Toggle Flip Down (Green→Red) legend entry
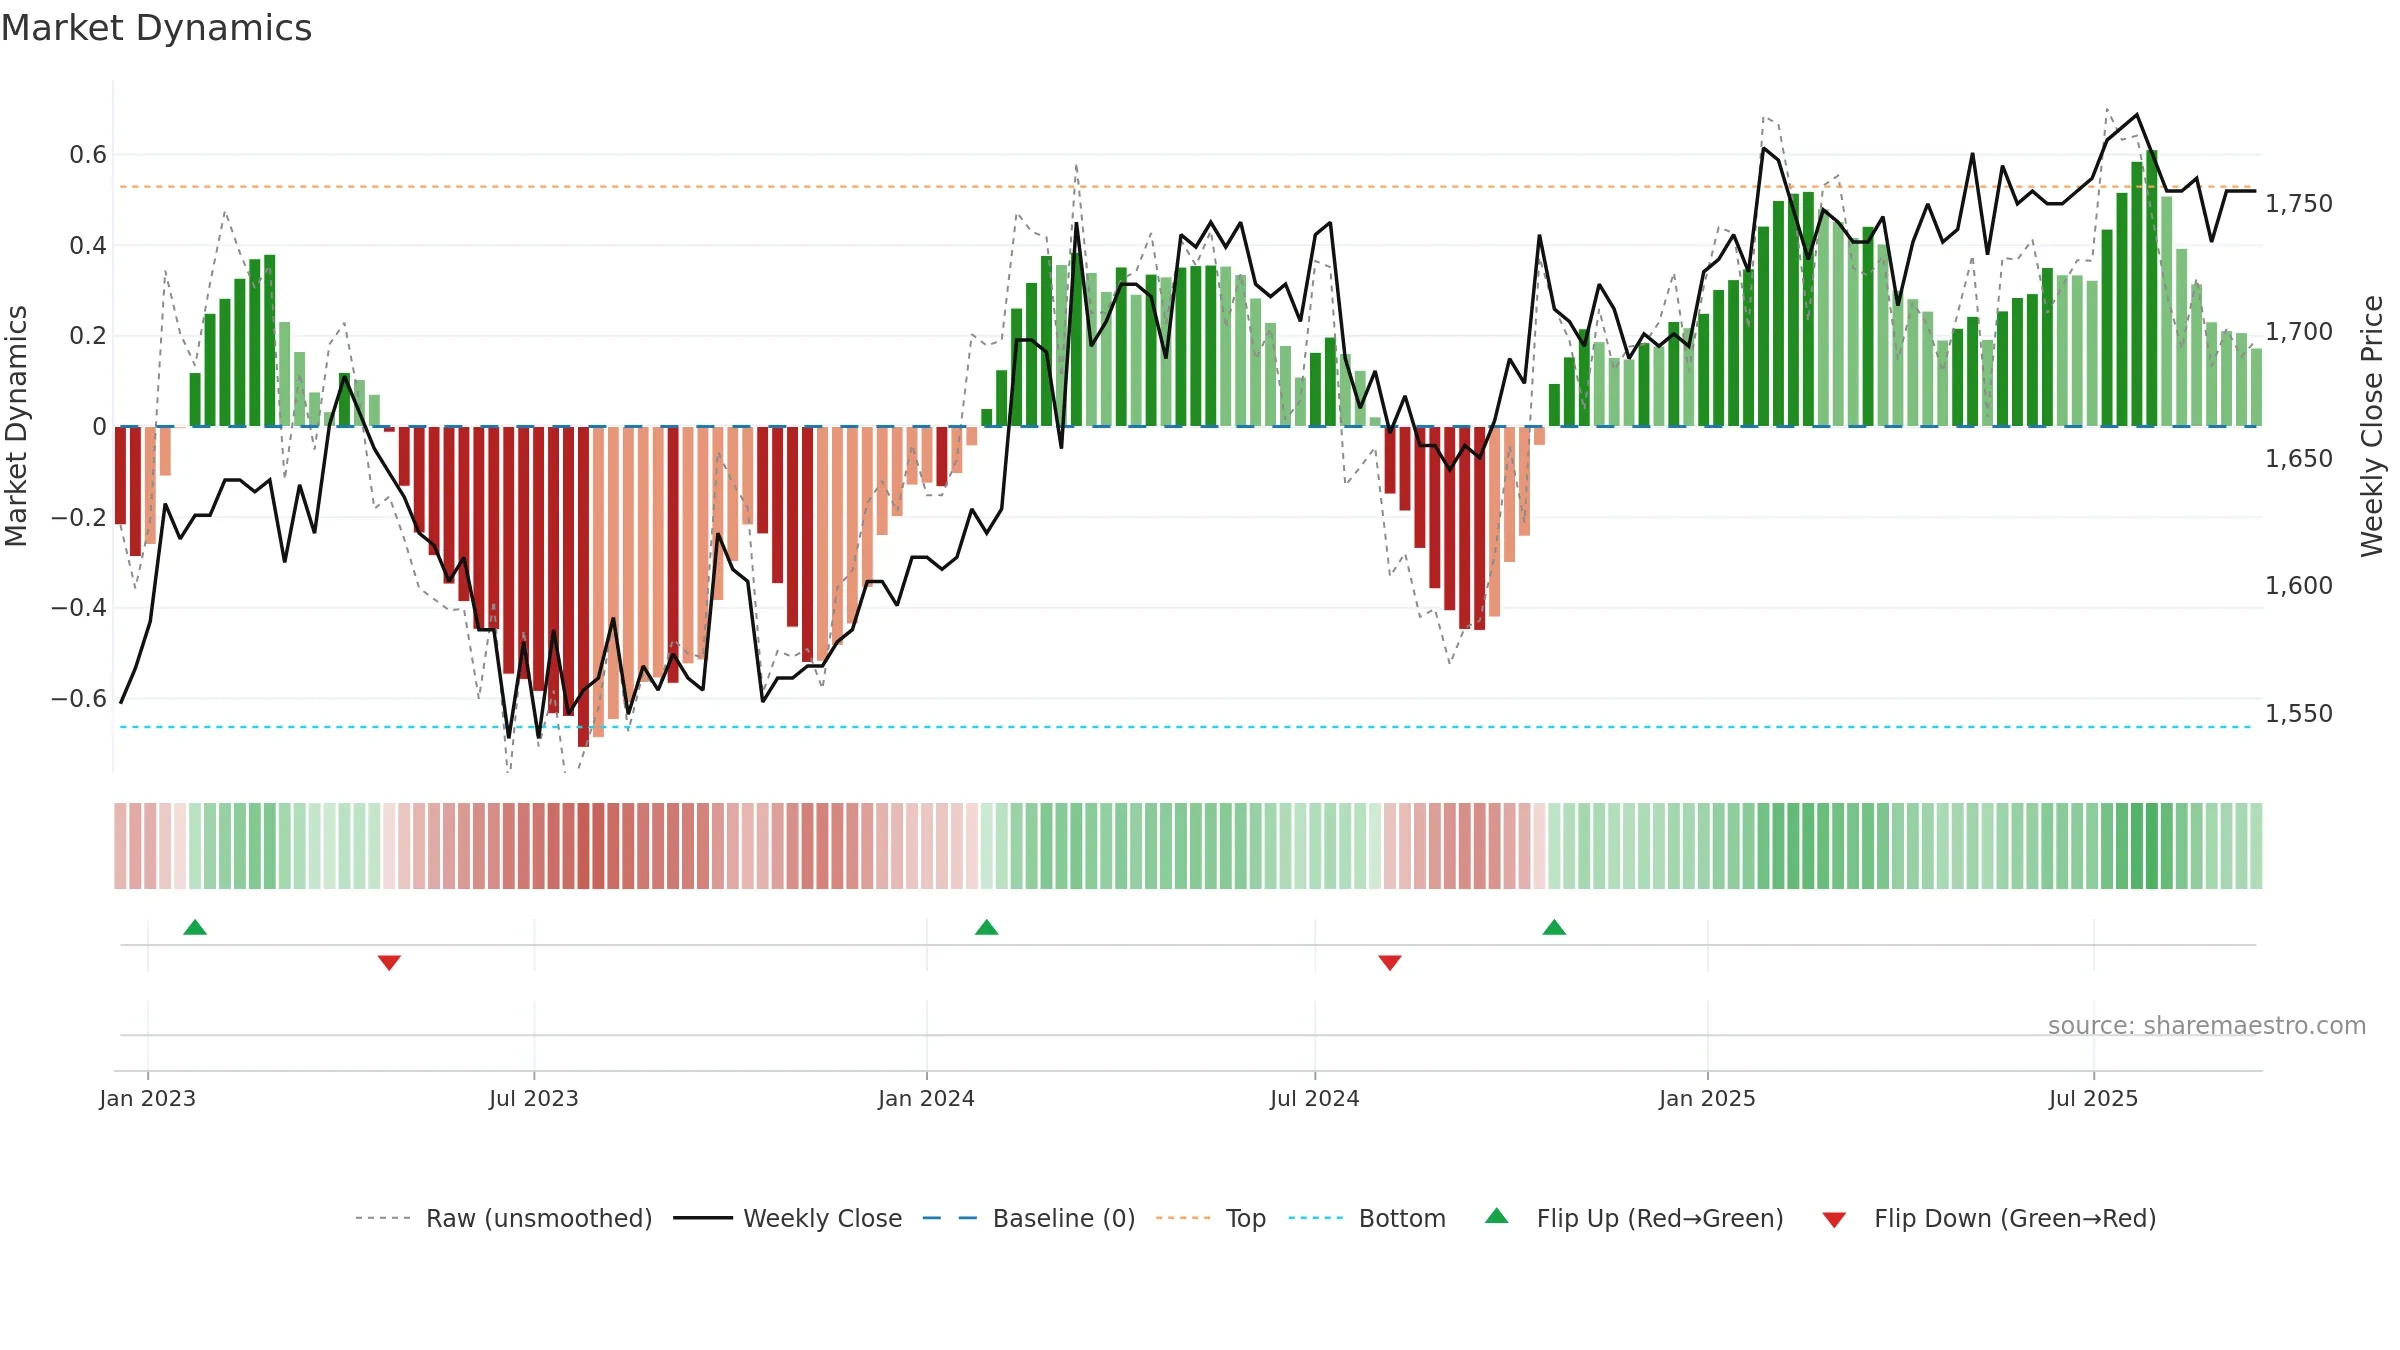Screen dimensions: 2400x1350 click(x=1988, y=1218)
